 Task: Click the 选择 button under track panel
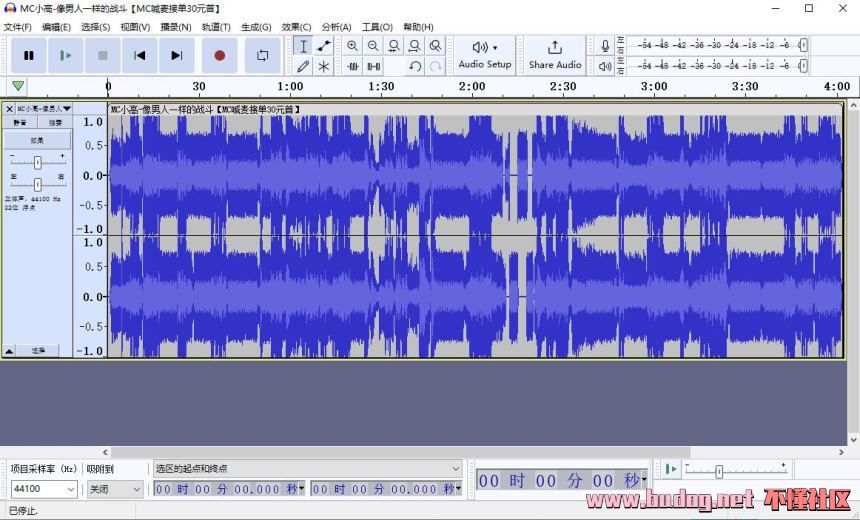coord(38,351)
